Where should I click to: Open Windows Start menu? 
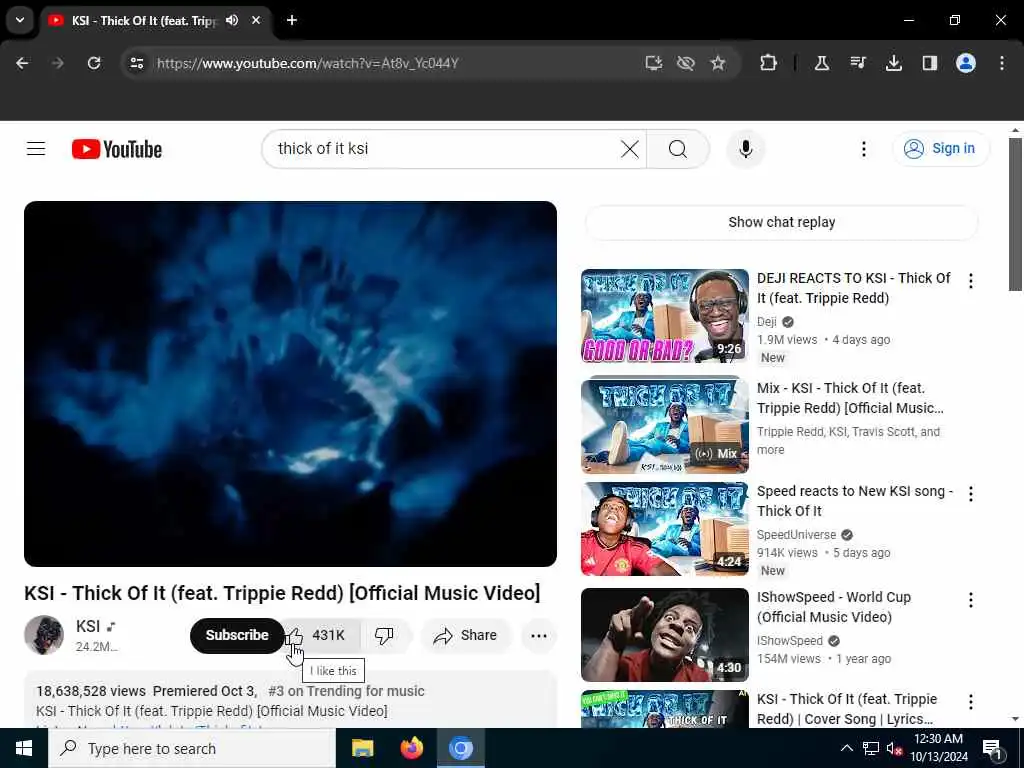tap(24, 748)
